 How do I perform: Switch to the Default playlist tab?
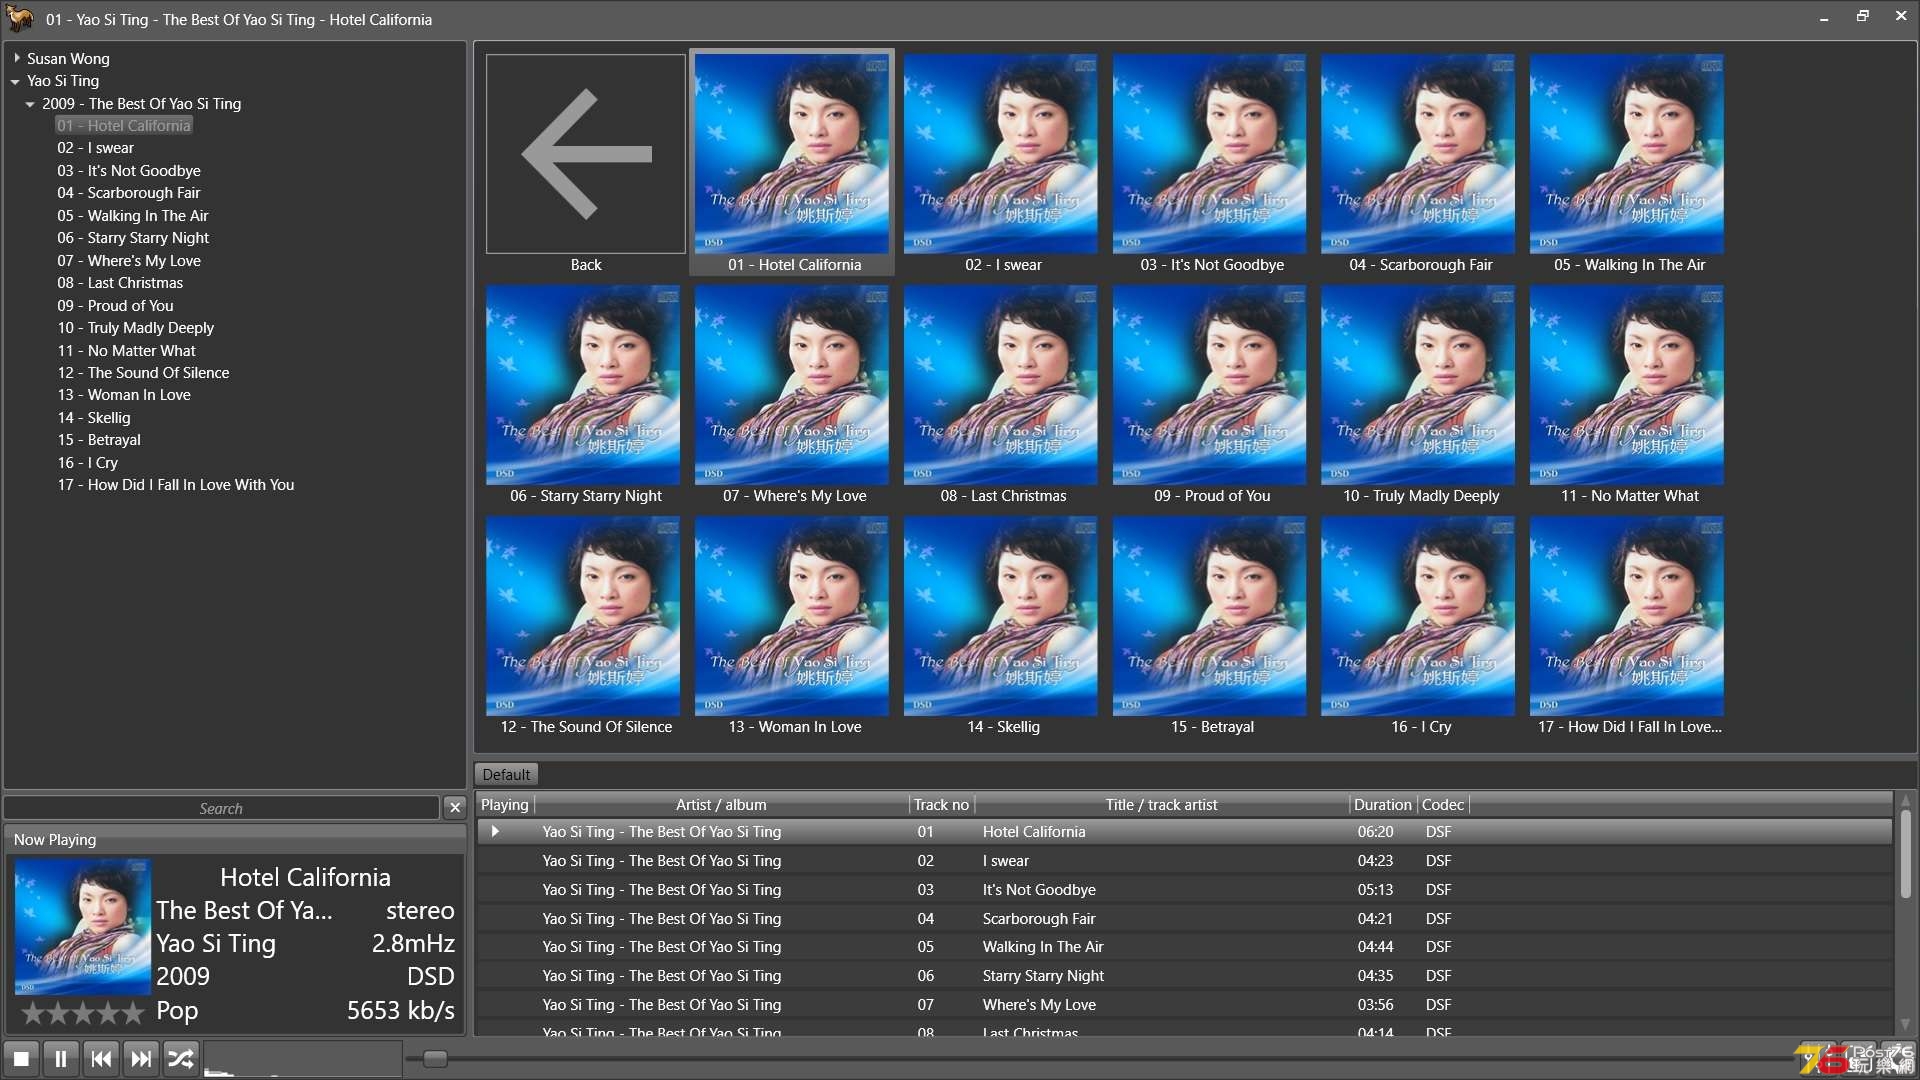click(x=506, y=774)
